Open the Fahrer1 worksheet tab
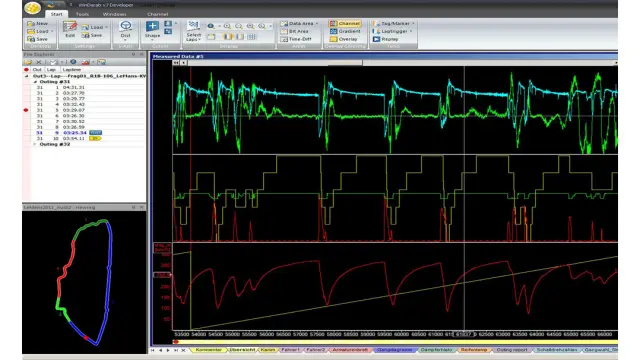Image resolution: width=640 pixels, height=360 pixels. (x=290, y=350)
